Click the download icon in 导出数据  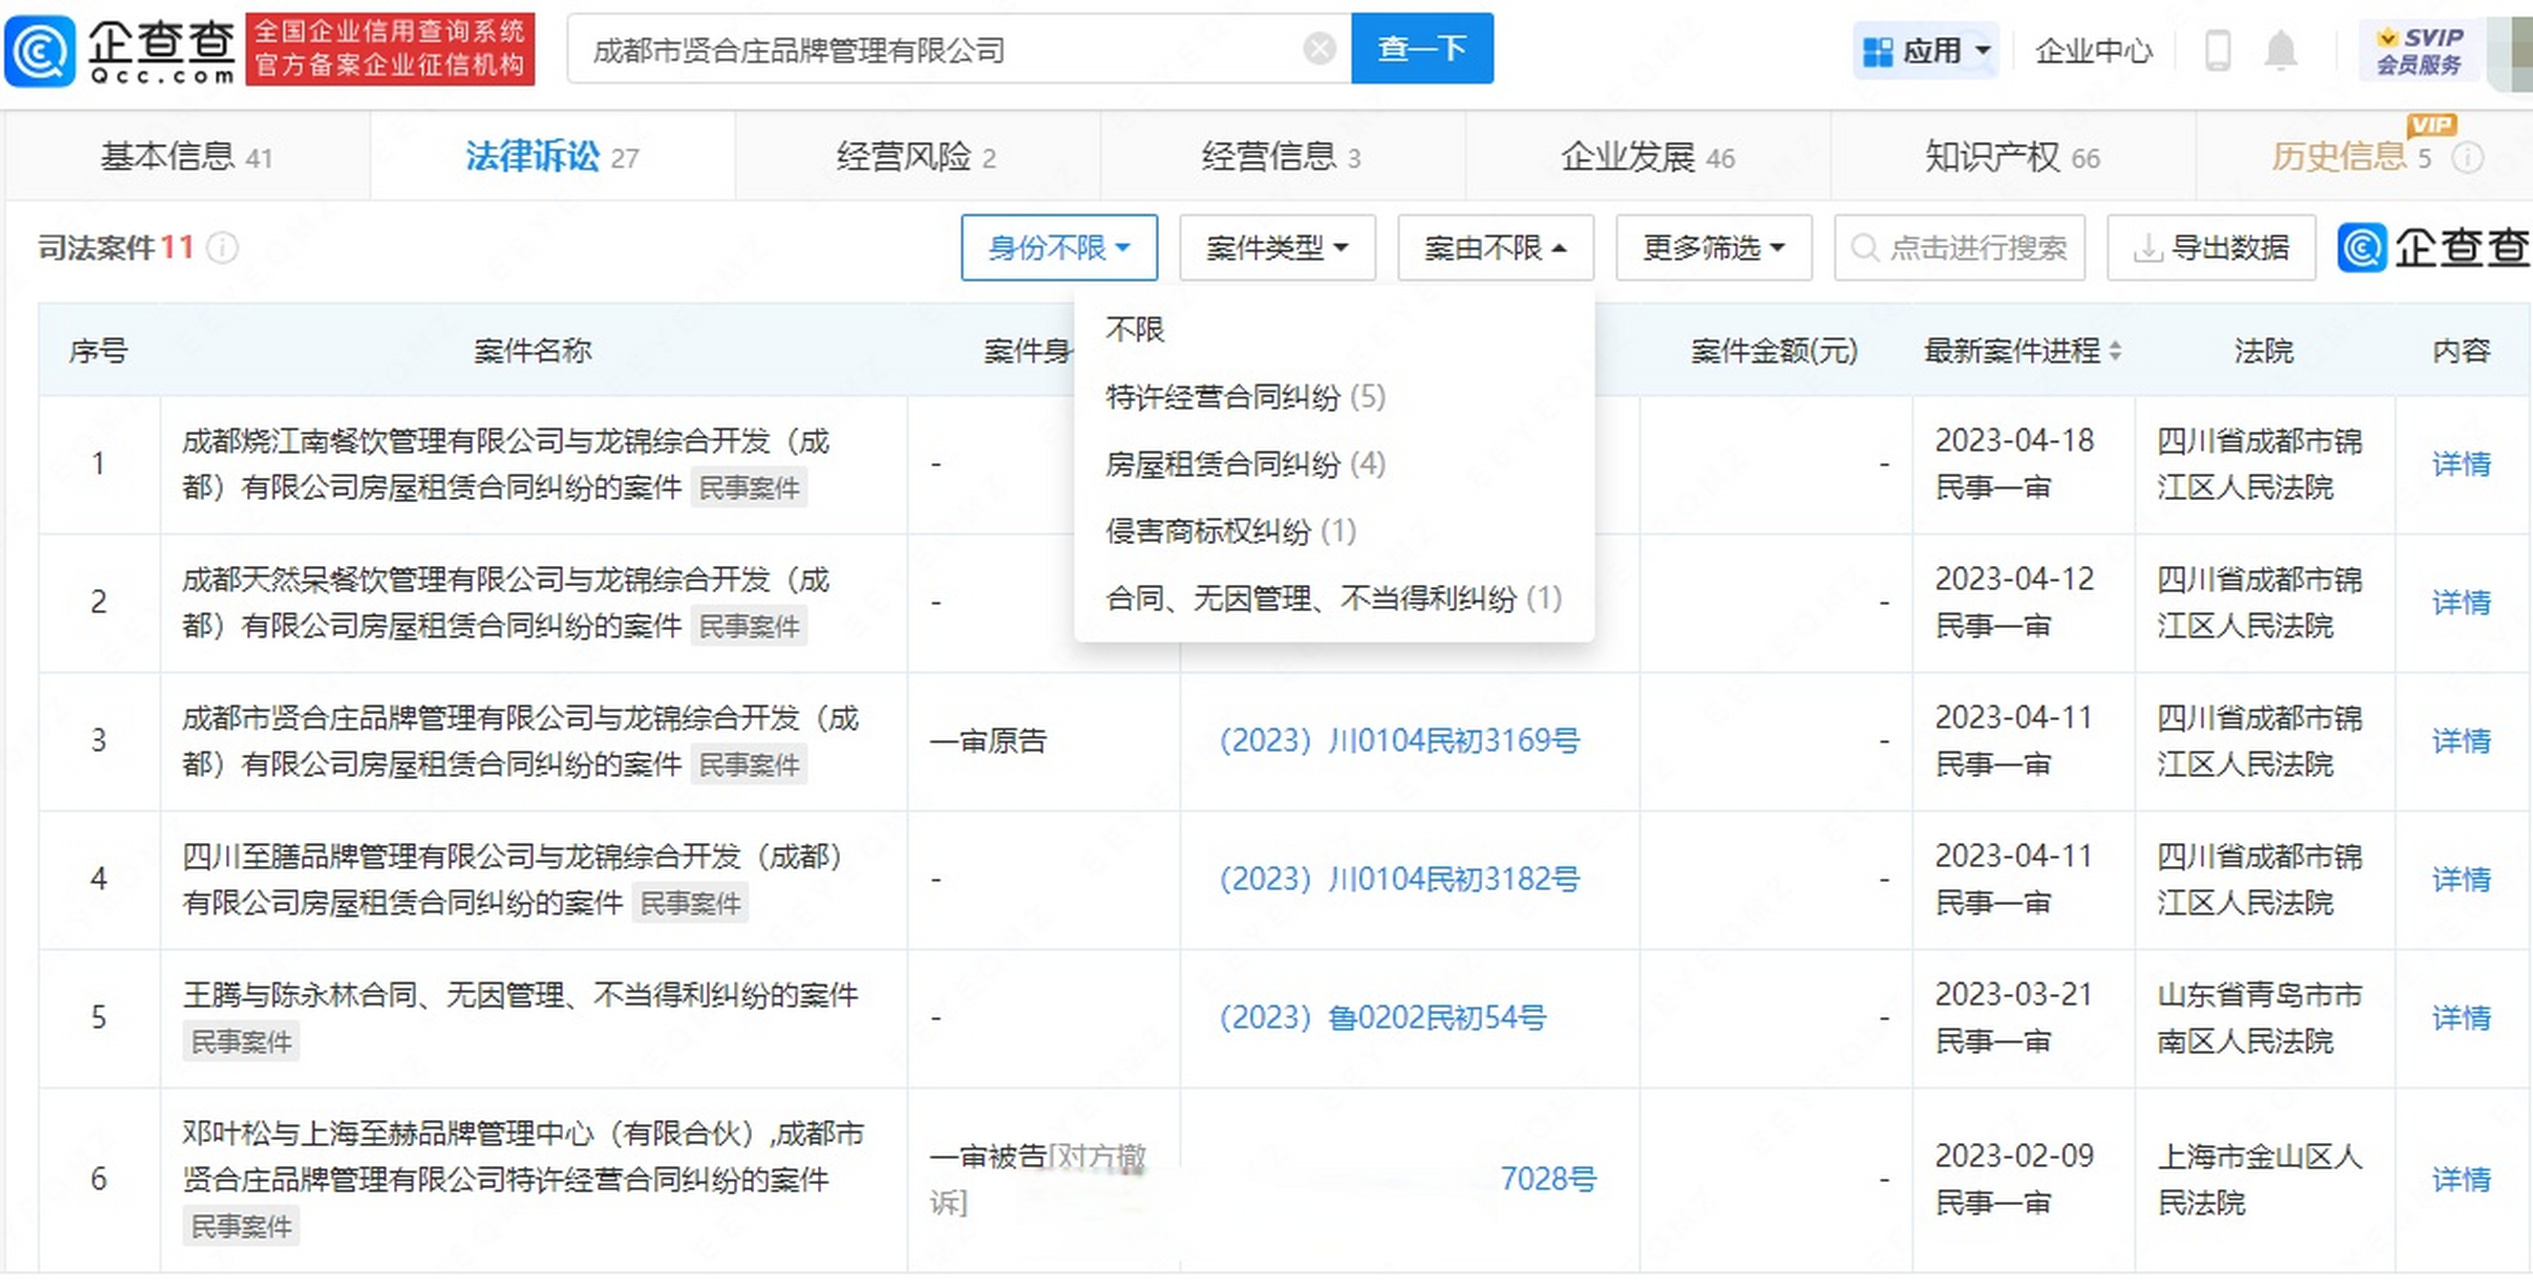[2146, 247]
